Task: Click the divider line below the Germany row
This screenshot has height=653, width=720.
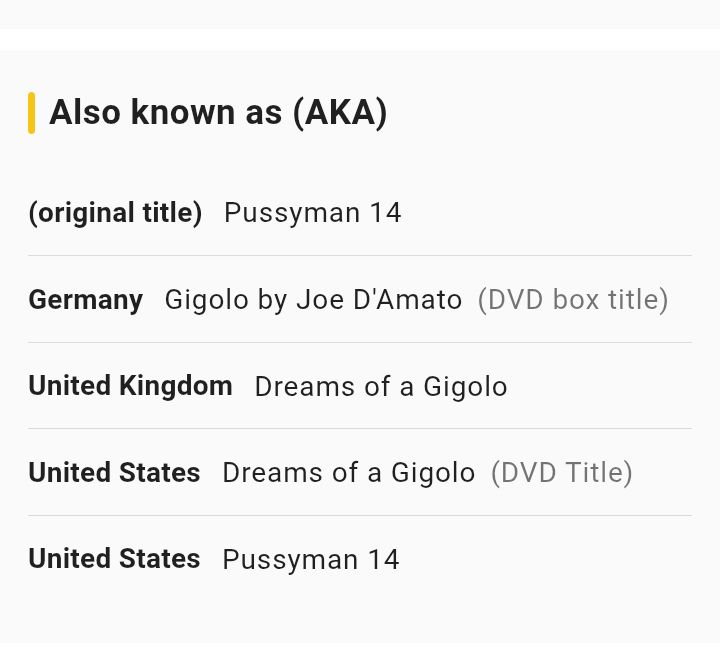Action: coord(360,343)
